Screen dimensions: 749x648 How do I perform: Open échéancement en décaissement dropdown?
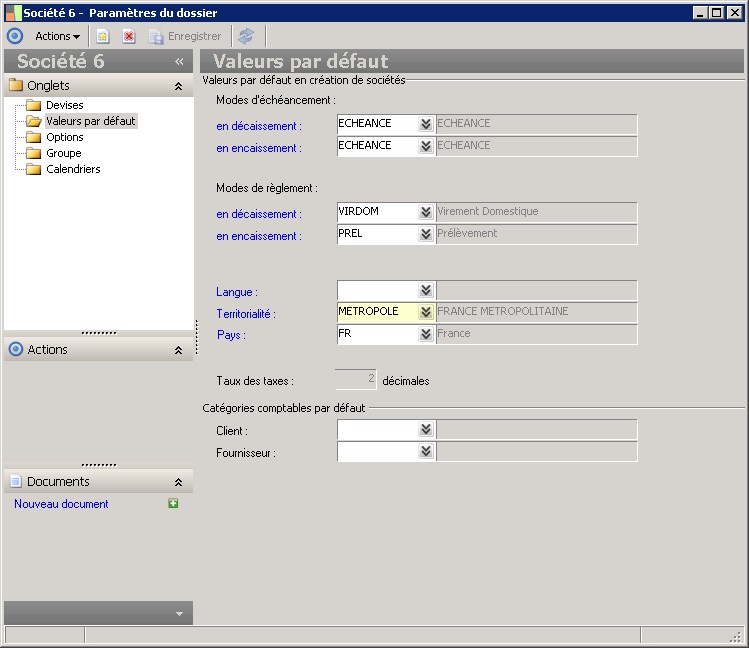426,124
